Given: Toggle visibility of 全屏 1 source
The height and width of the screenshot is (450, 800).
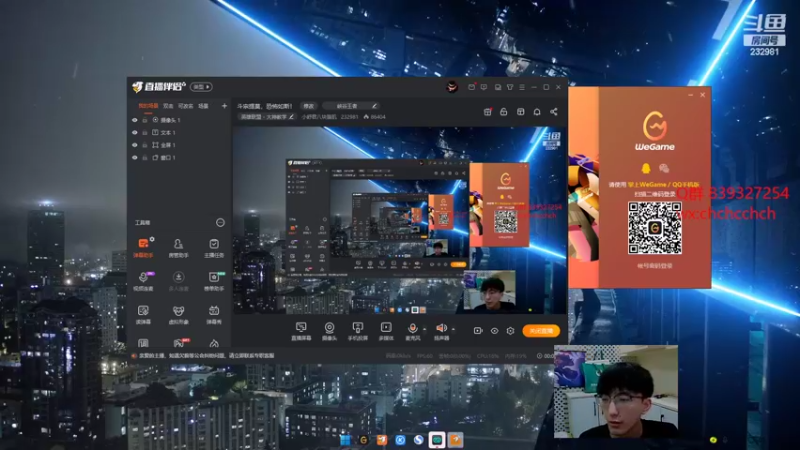Looking at the screenshot, I should pos(135,145).
